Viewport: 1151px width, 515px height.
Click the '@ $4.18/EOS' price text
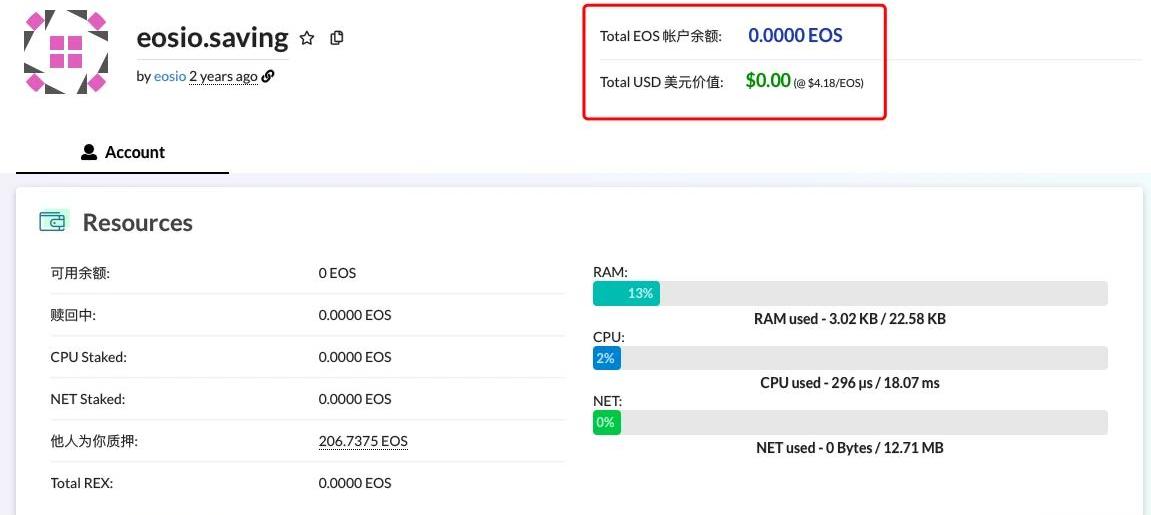coord(828,83)
